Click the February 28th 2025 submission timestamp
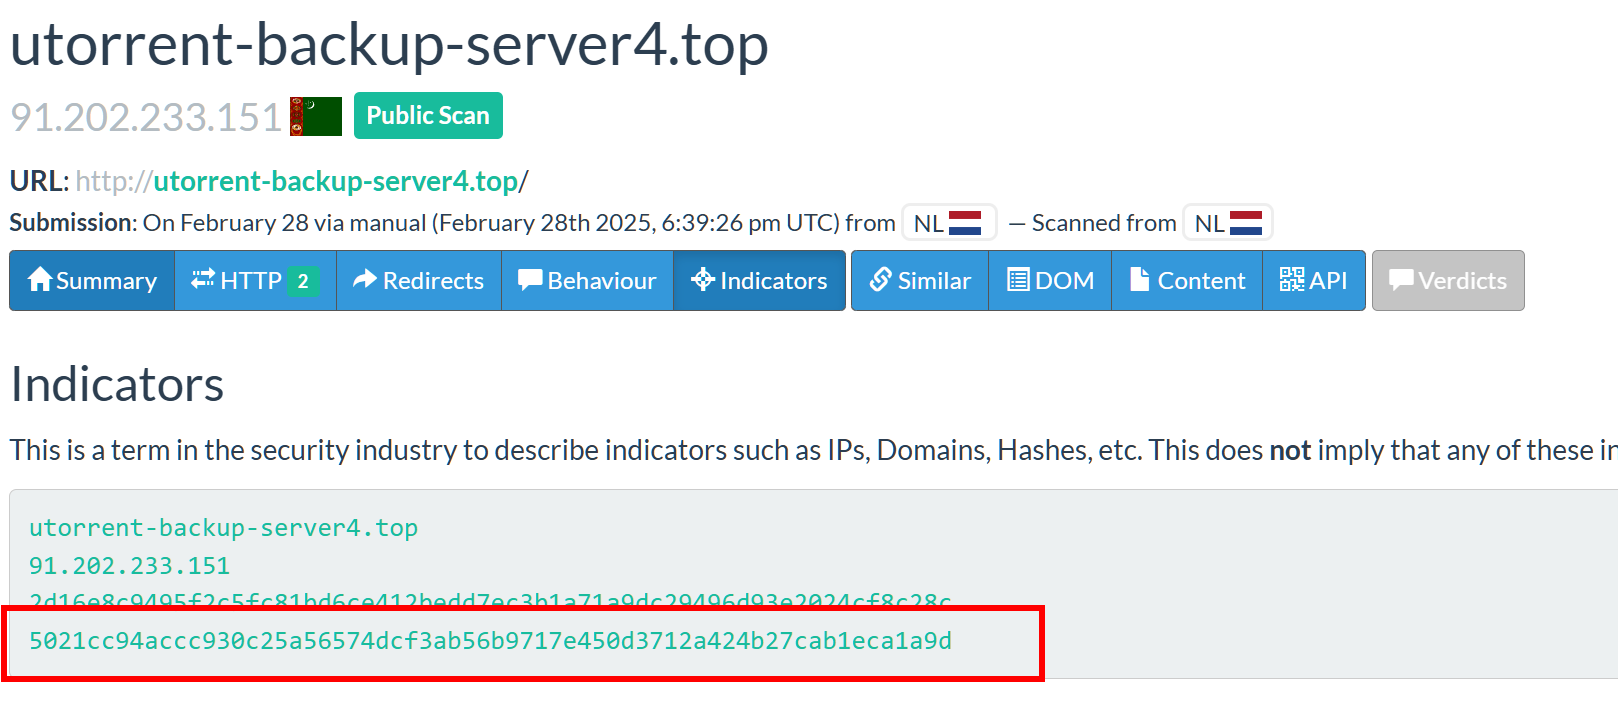This screenshot has width=1618, height=712. click(635, 223)
